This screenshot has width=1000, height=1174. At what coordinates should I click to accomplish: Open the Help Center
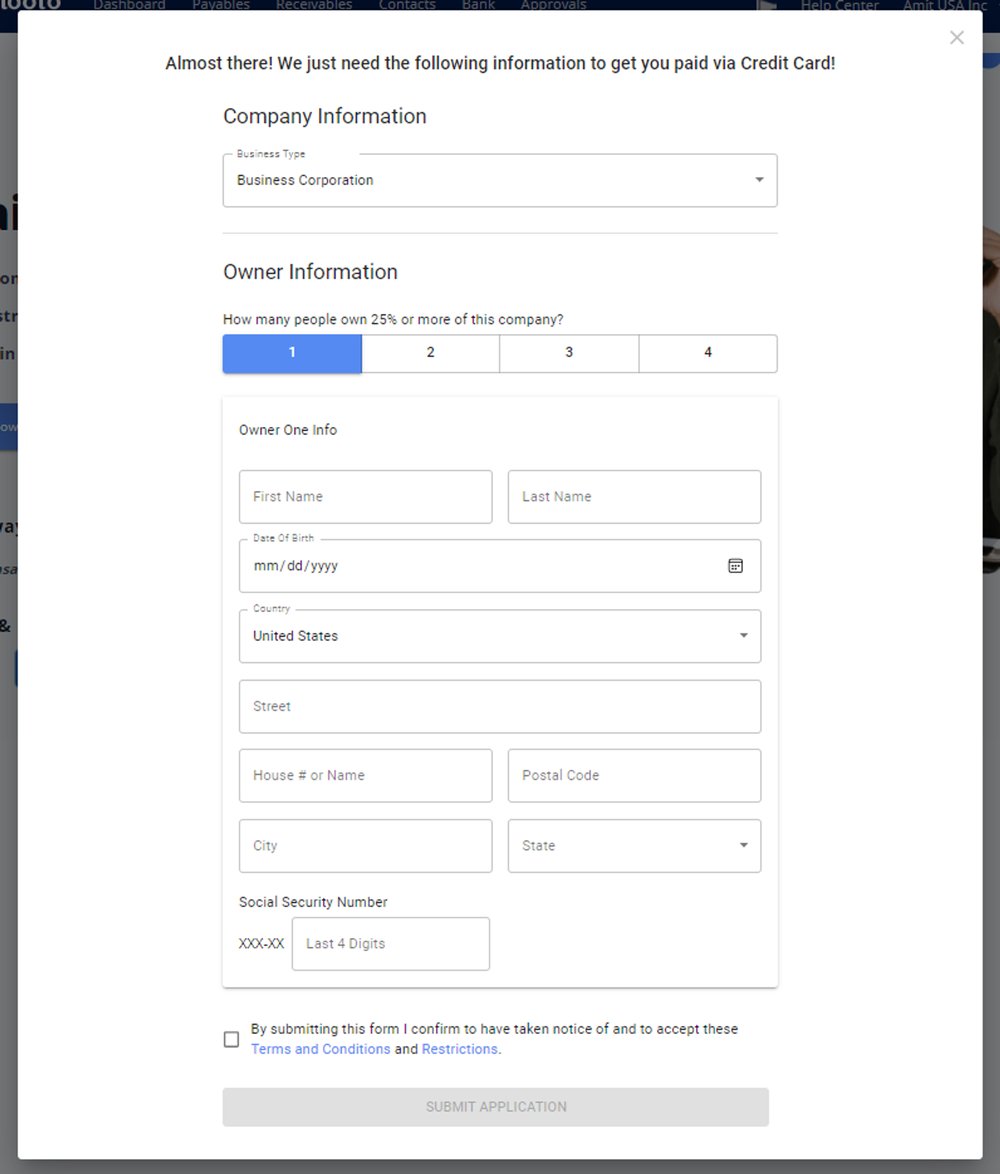click(x=839, y=6)
